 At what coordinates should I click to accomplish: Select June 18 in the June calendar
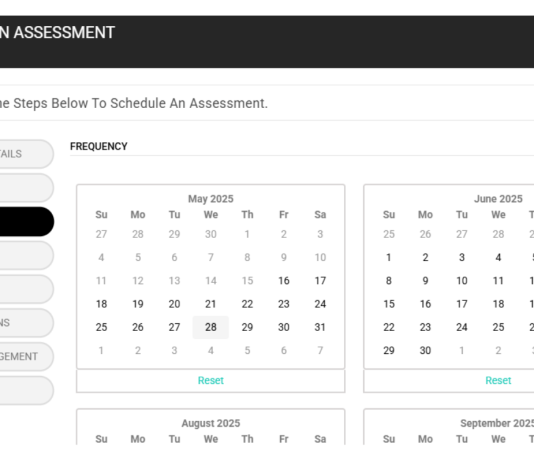click(498, 304)
